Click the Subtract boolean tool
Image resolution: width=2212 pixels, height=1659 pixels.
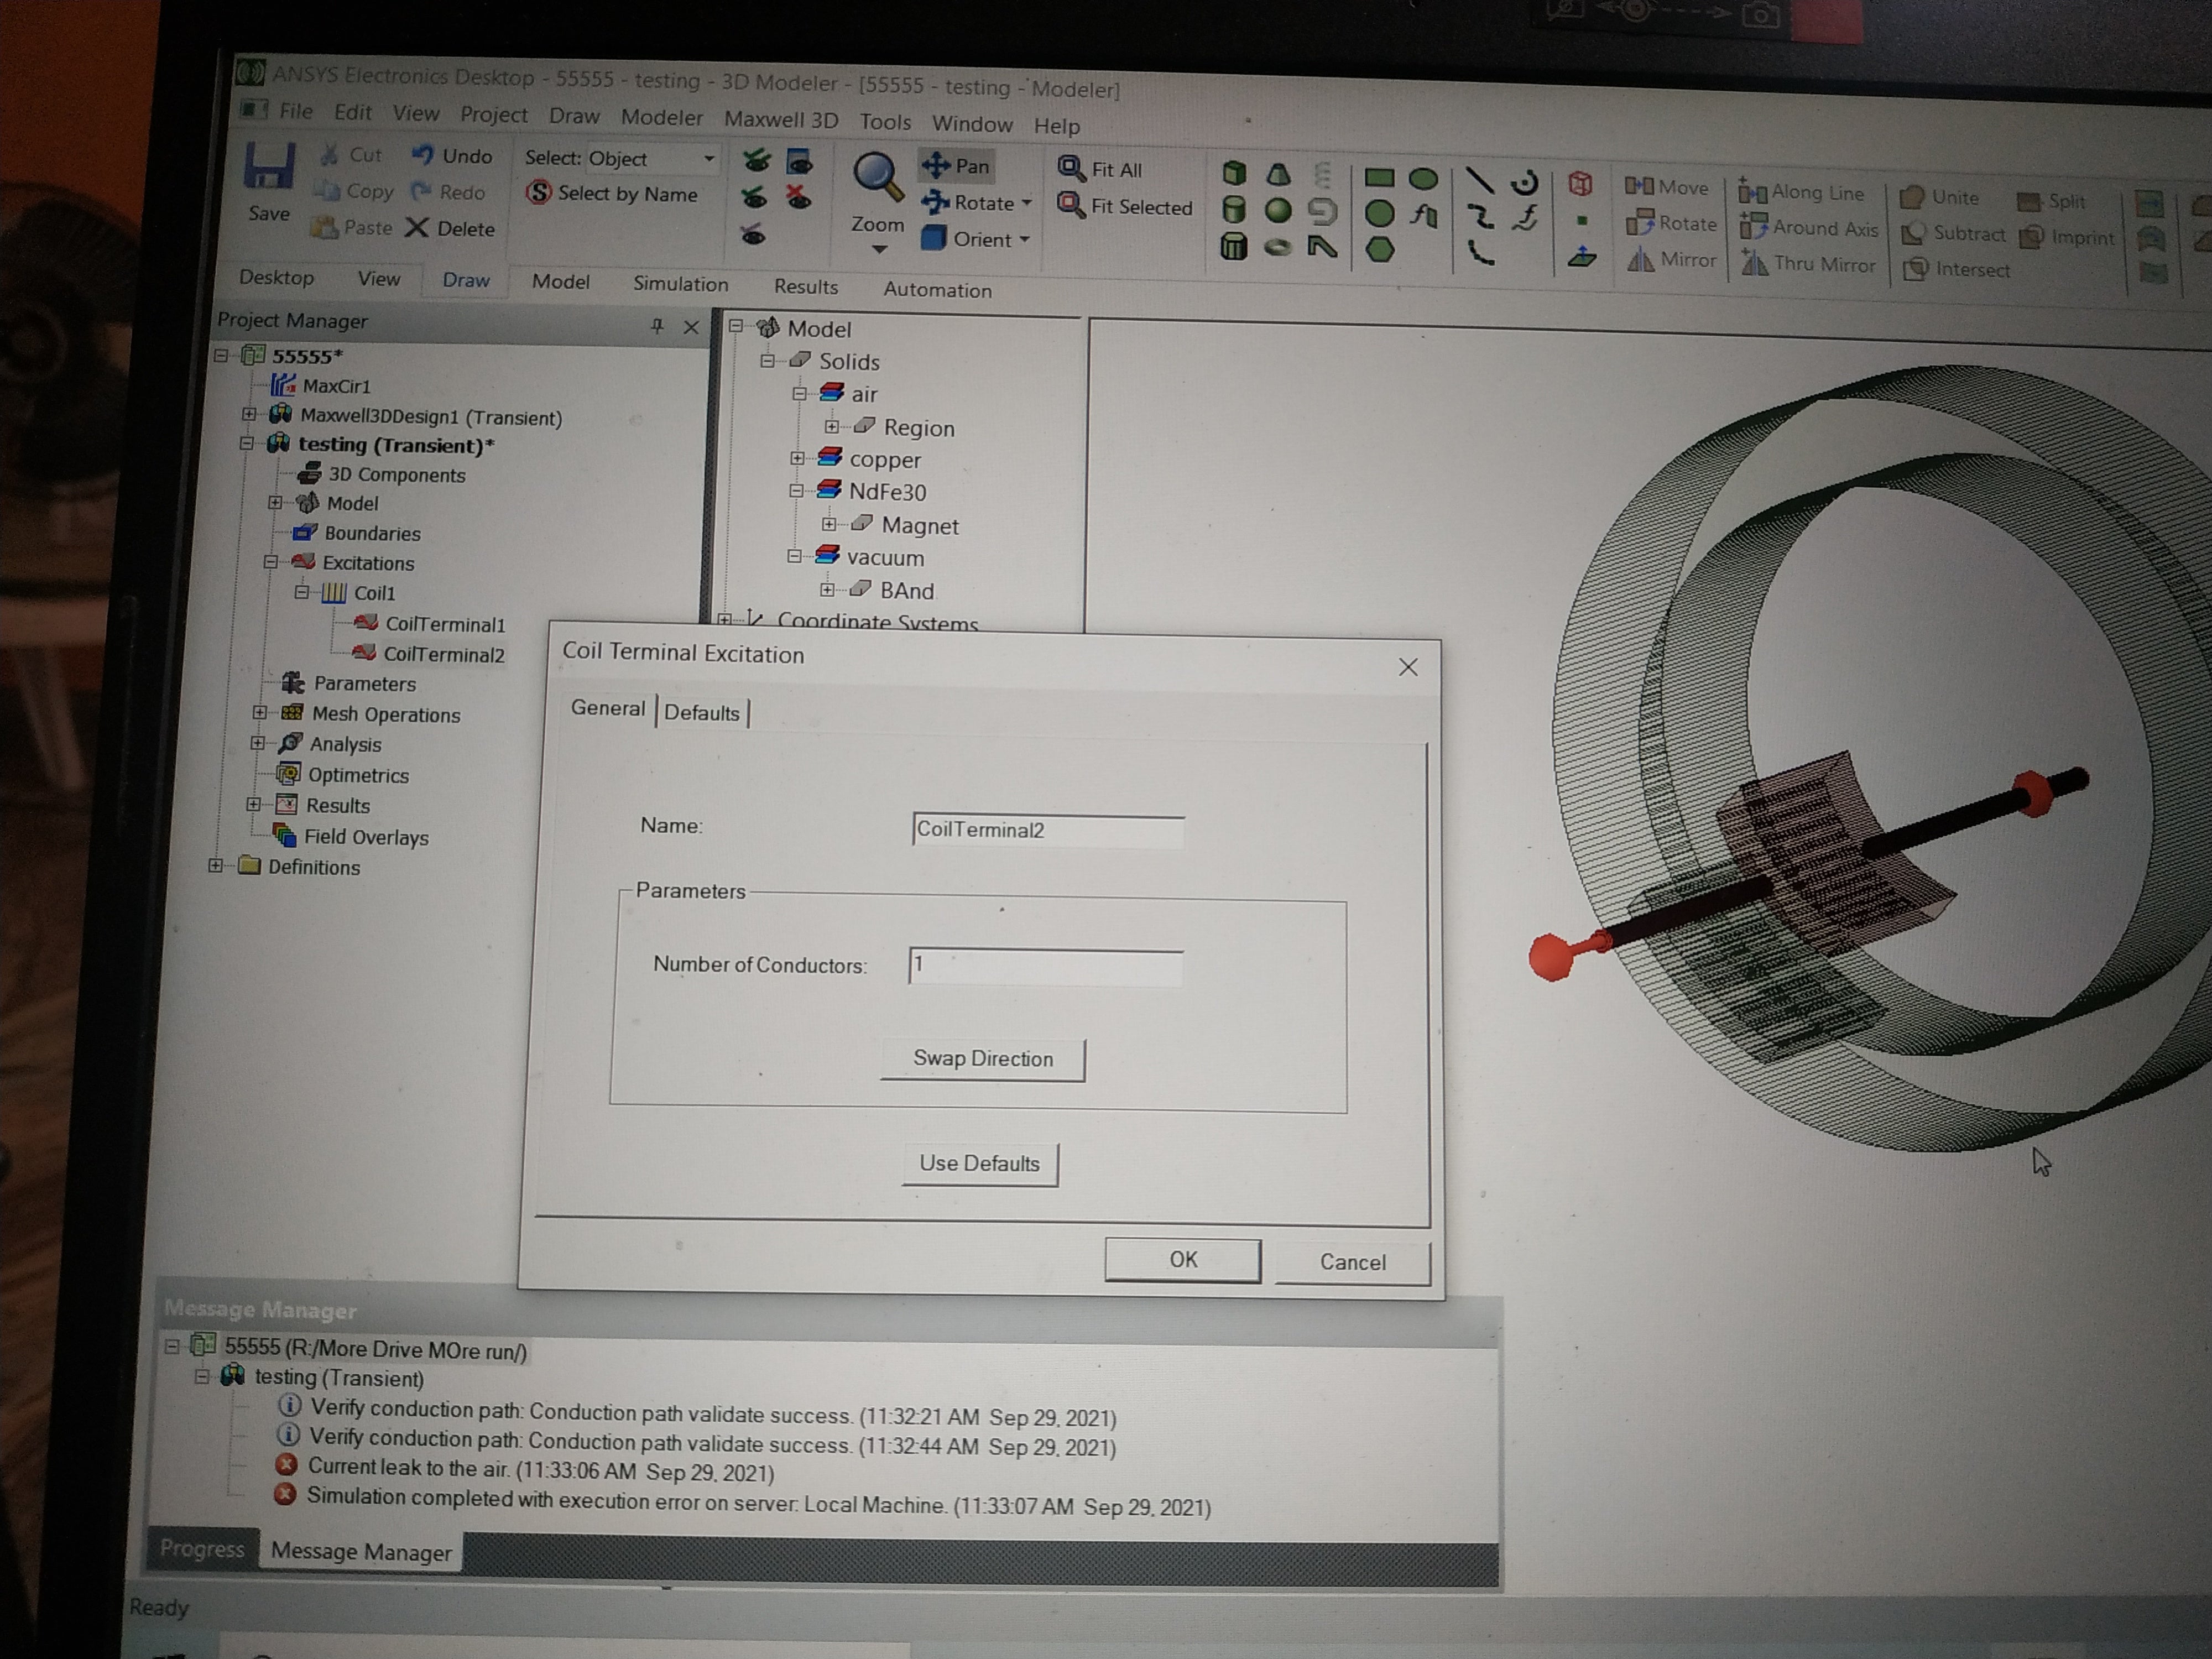pos(1954,233)
